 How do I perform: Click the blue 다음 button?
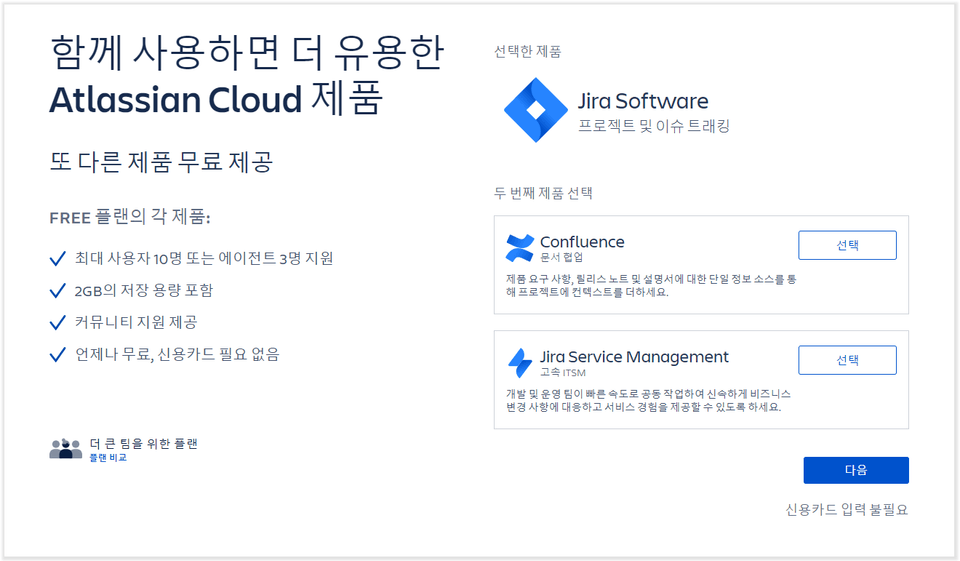click(x=856, y=470)
